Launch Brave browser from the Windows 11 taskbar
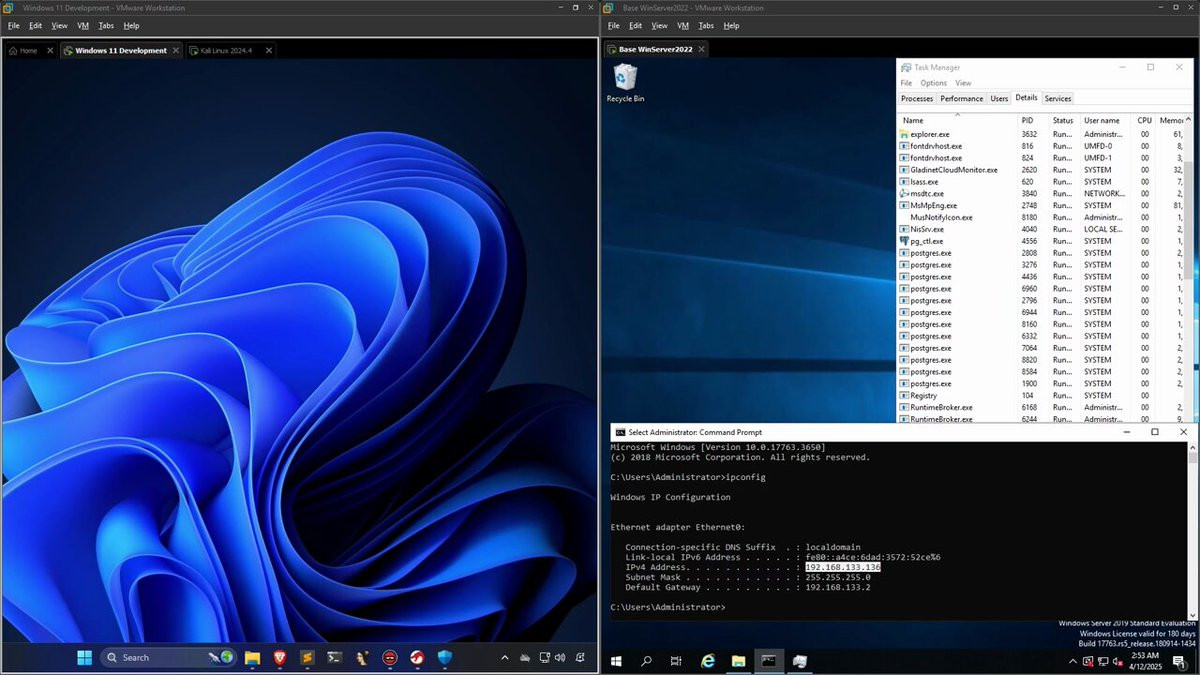1200x675 pixels. point(280,657)
